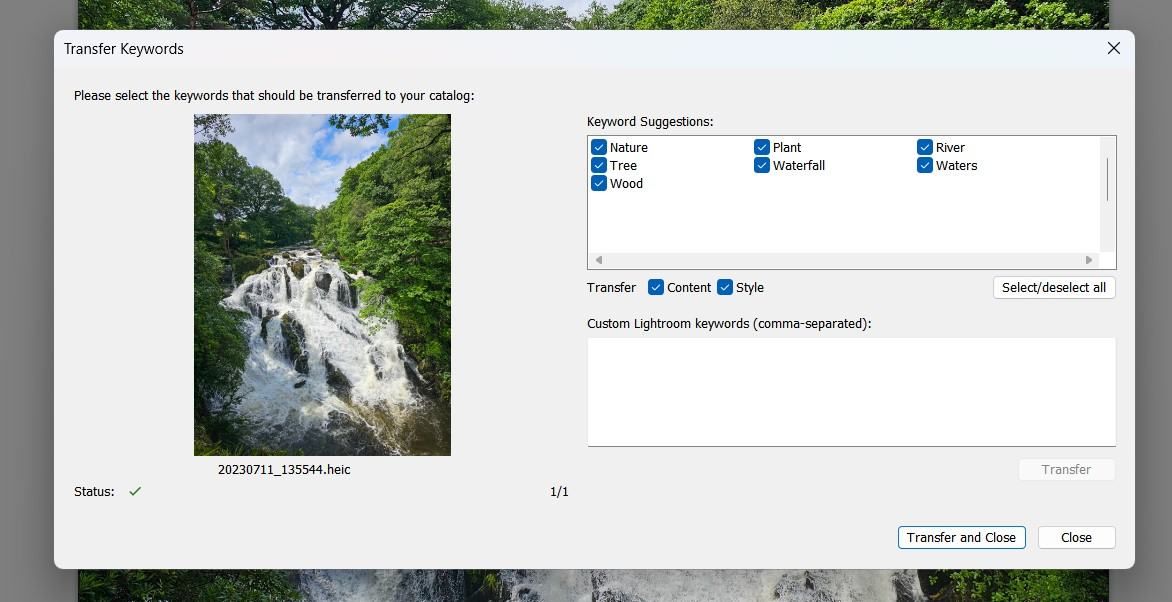1172x602 pixels.
Task: Click the vertical scrollbar in keyword suggestions
Action: [x=1107, y=180]
